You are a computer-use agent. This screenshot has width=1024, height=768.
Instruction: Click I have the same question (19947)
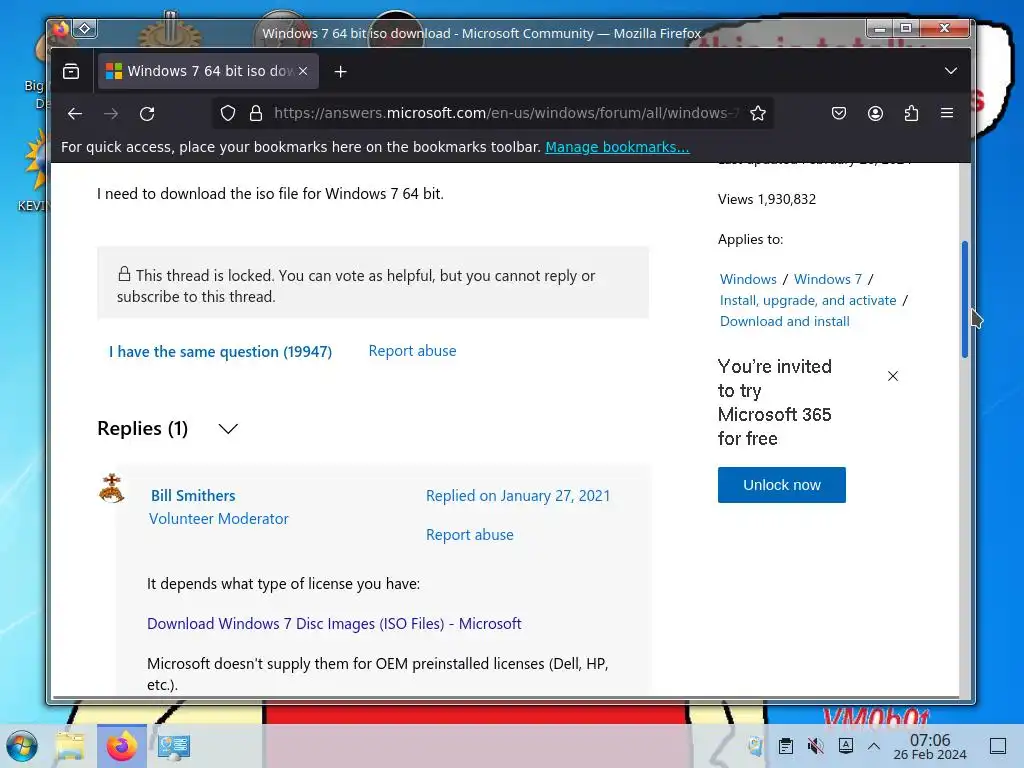click(220, 351)
